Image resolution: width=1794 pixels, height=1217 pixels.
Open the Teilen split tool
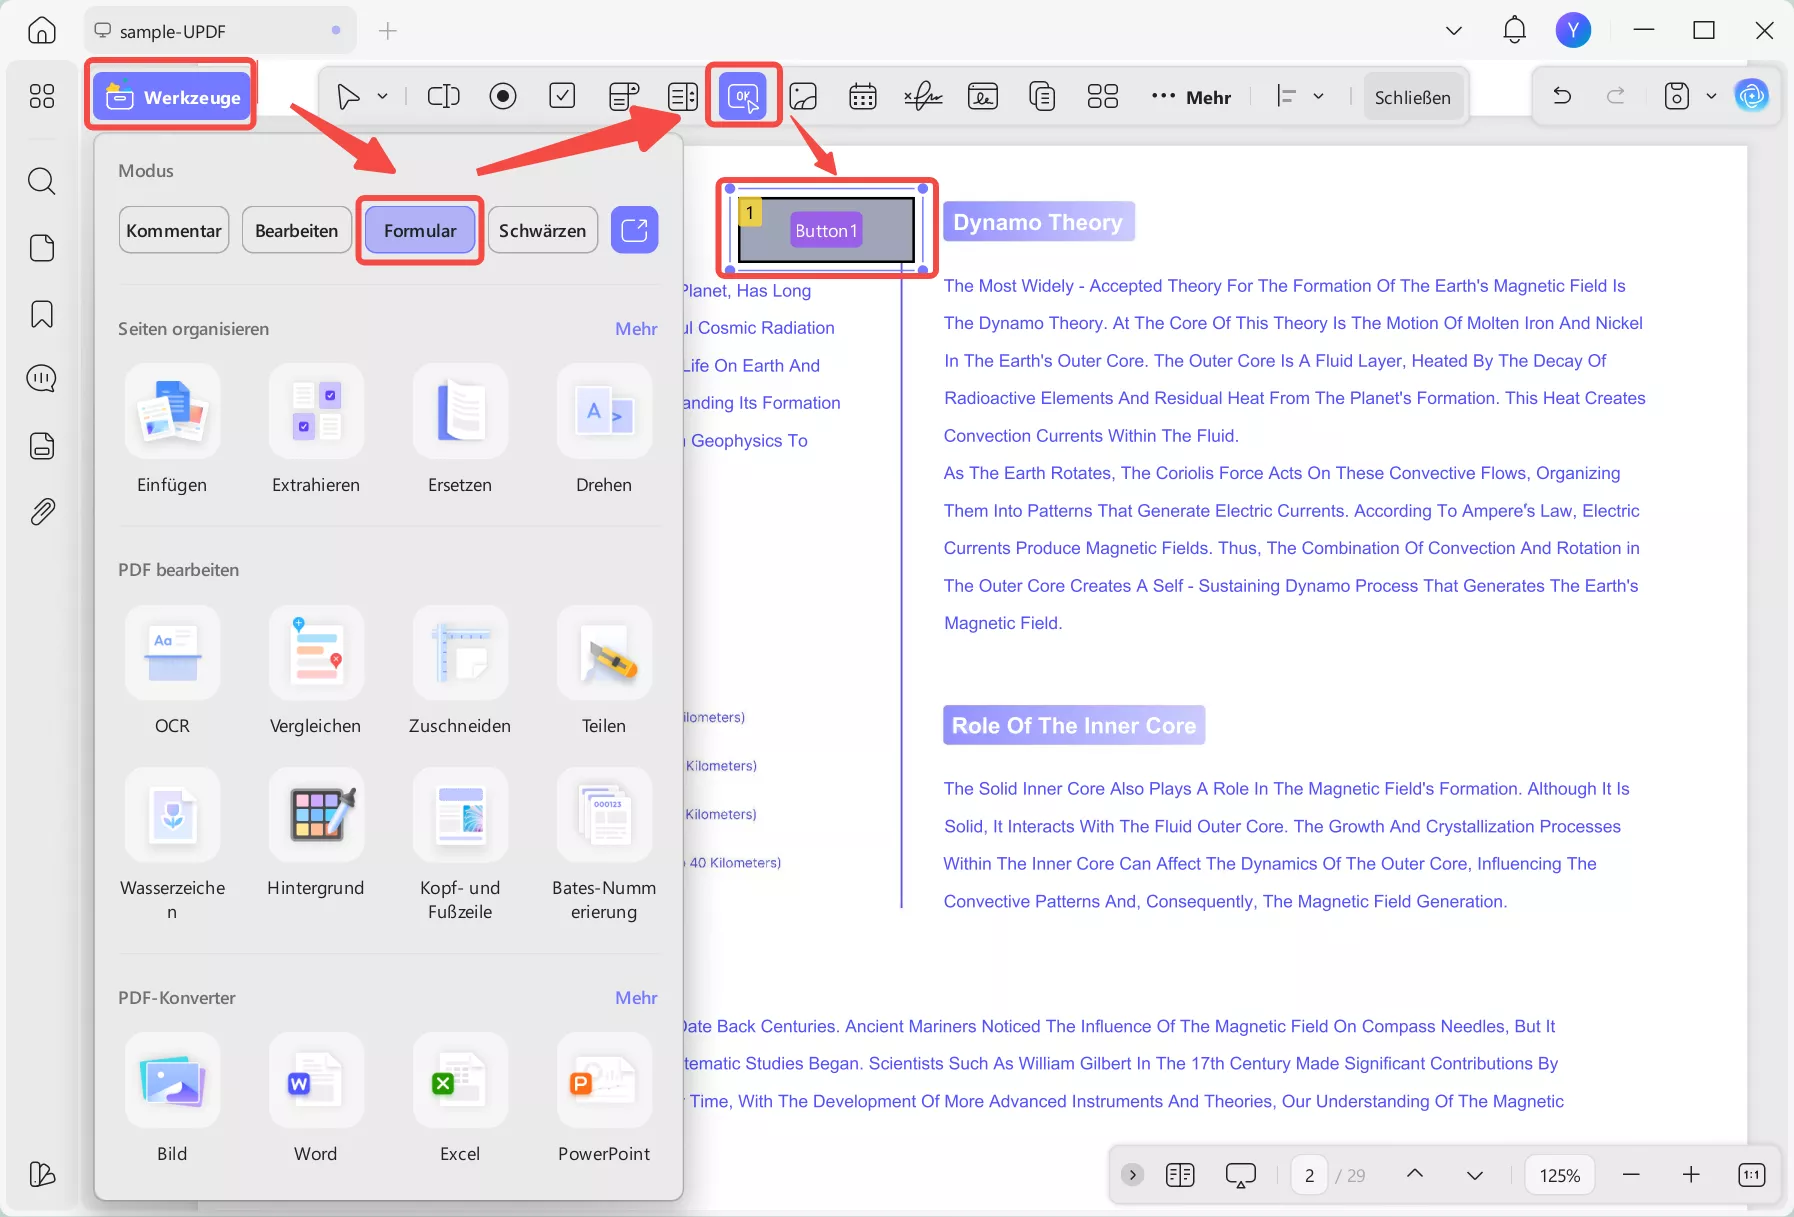[x=604, y=671]
